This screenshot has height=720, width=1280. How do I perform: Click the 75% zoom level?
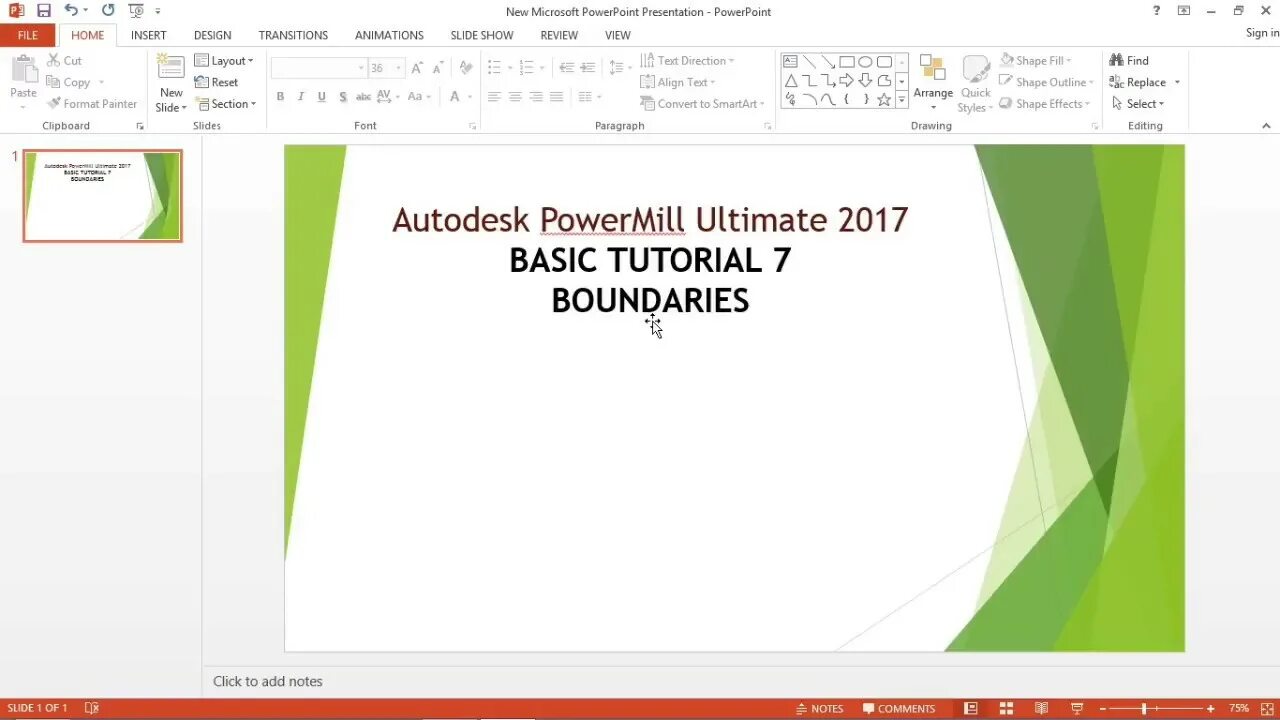point(1239,708)
